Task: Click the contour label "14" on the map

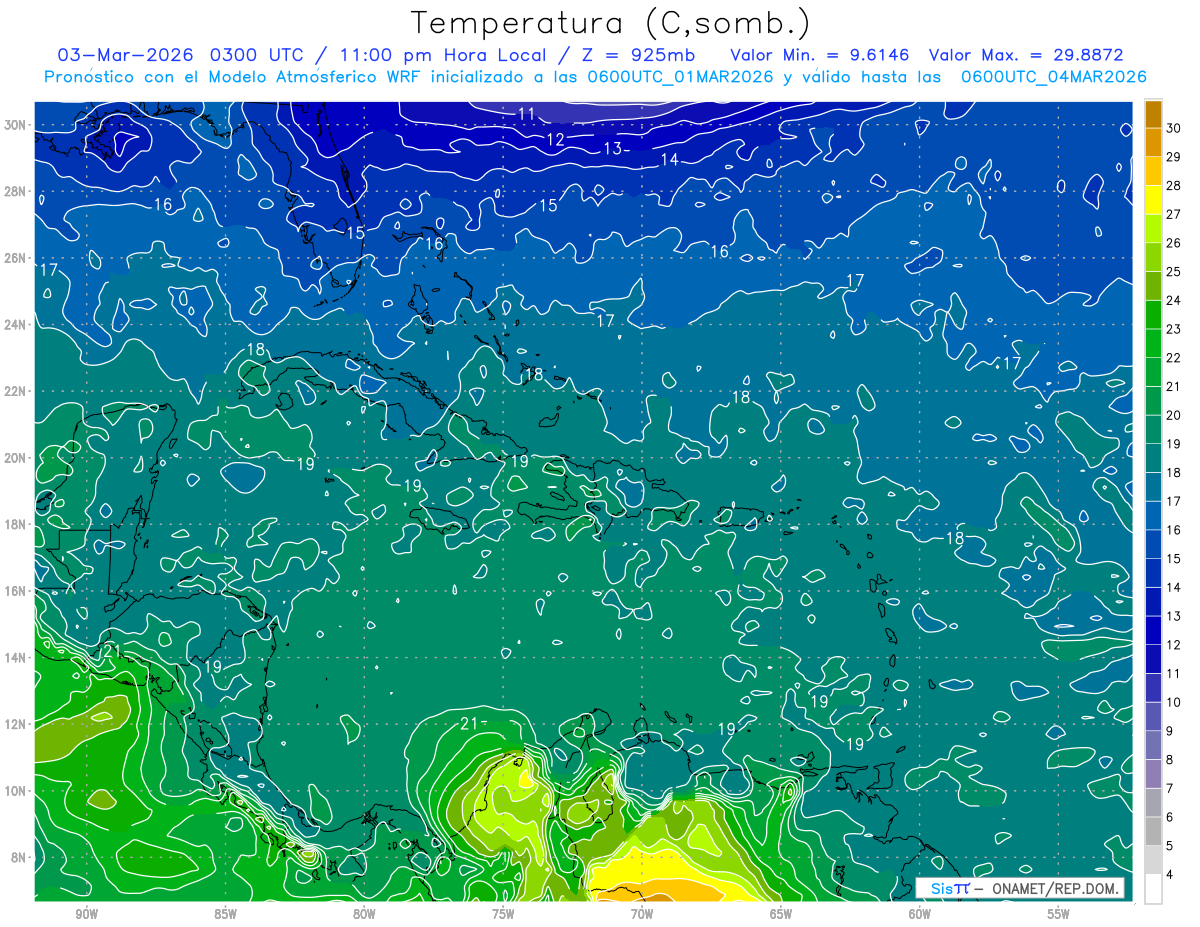Action: 669,160
